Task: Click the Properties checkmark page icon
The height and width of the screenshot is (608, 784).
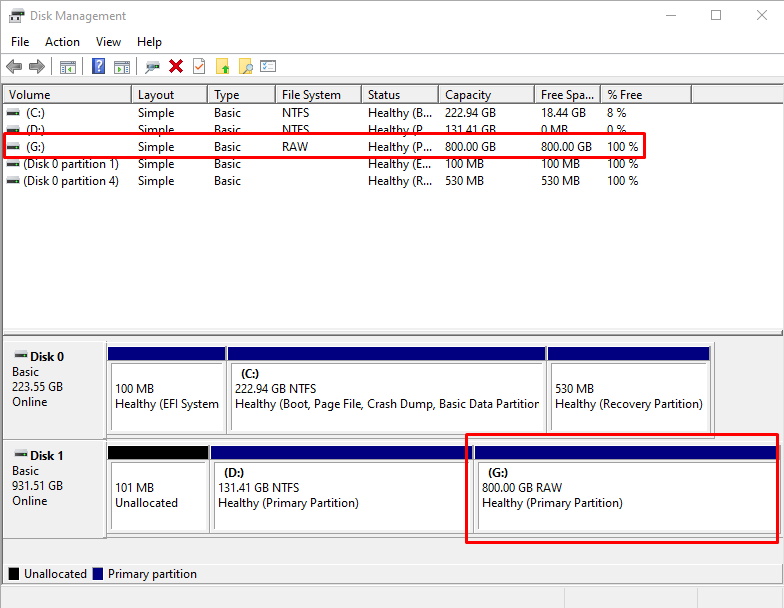Action: tap(199, 66)
